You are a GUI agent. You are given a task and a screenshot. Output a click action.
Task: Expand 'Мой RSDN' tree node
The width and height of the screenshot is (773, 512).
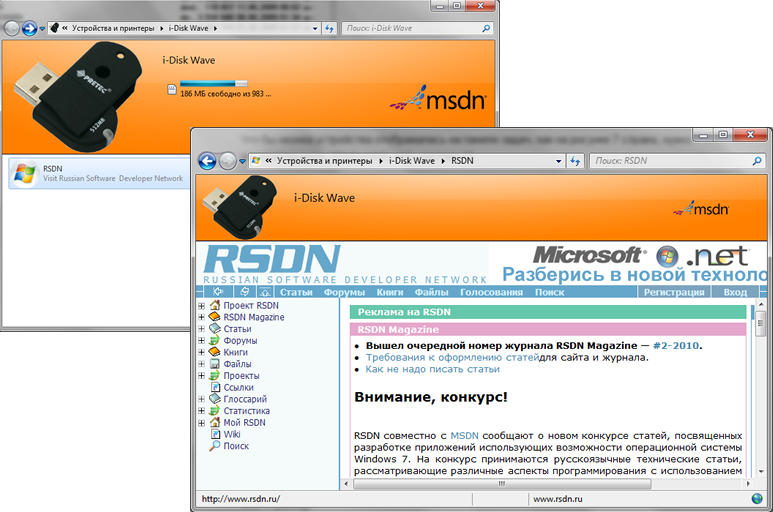tap(201, 423)
